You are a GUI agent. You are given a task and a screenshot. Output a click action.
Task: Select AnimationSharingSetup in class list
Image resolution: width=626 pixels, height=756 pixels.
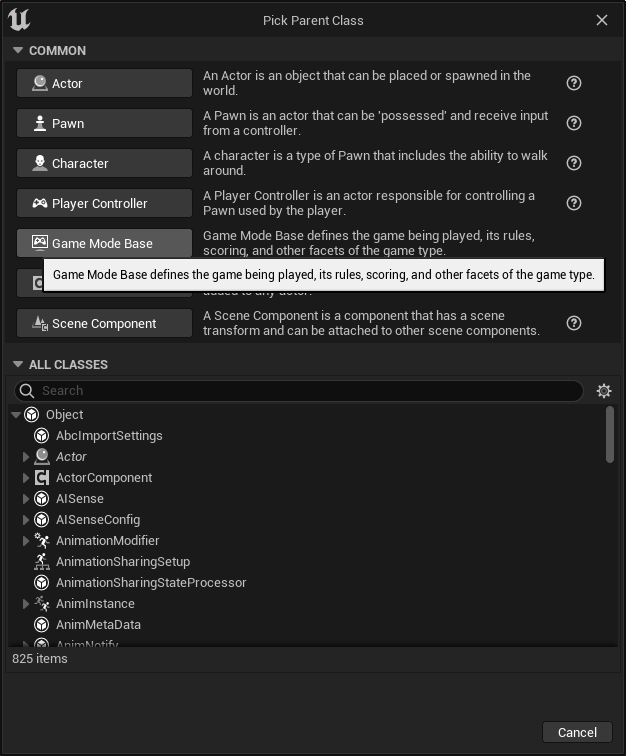coord(122,562)
